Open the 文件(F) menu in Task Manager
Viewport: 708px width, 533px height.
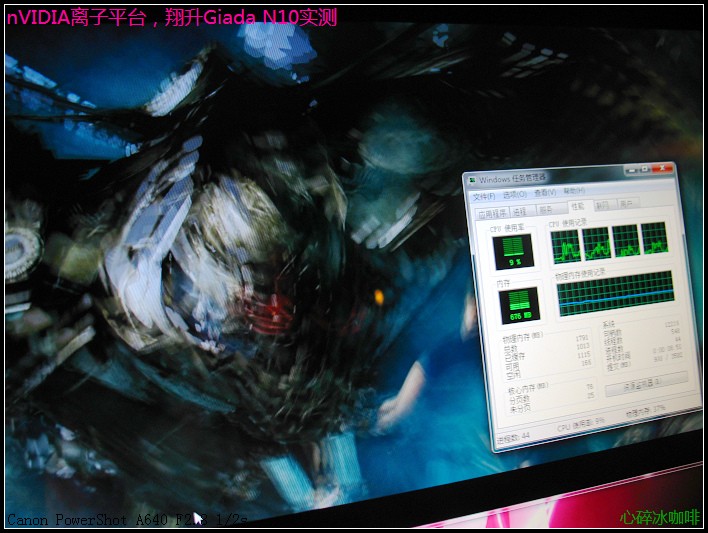click(484, 196)
